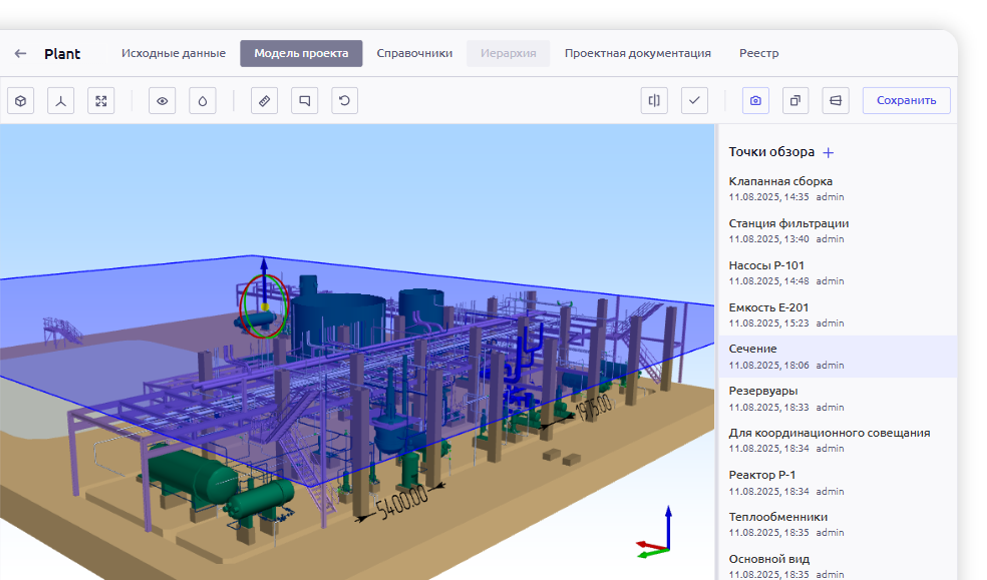Viewport: 987px width, 580px height.
Task: Toggle visibility with the eye icon
Action: pyautogui.click(x=162, y=101)
